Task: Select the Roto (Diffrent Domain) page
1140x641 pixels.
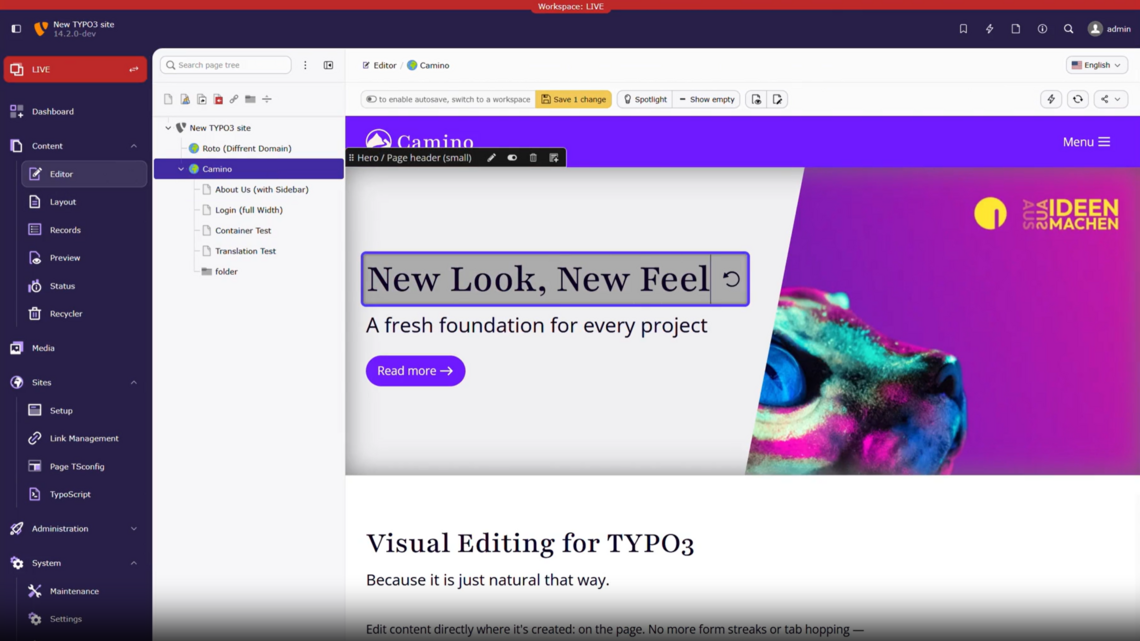Action: pos(246,148)
